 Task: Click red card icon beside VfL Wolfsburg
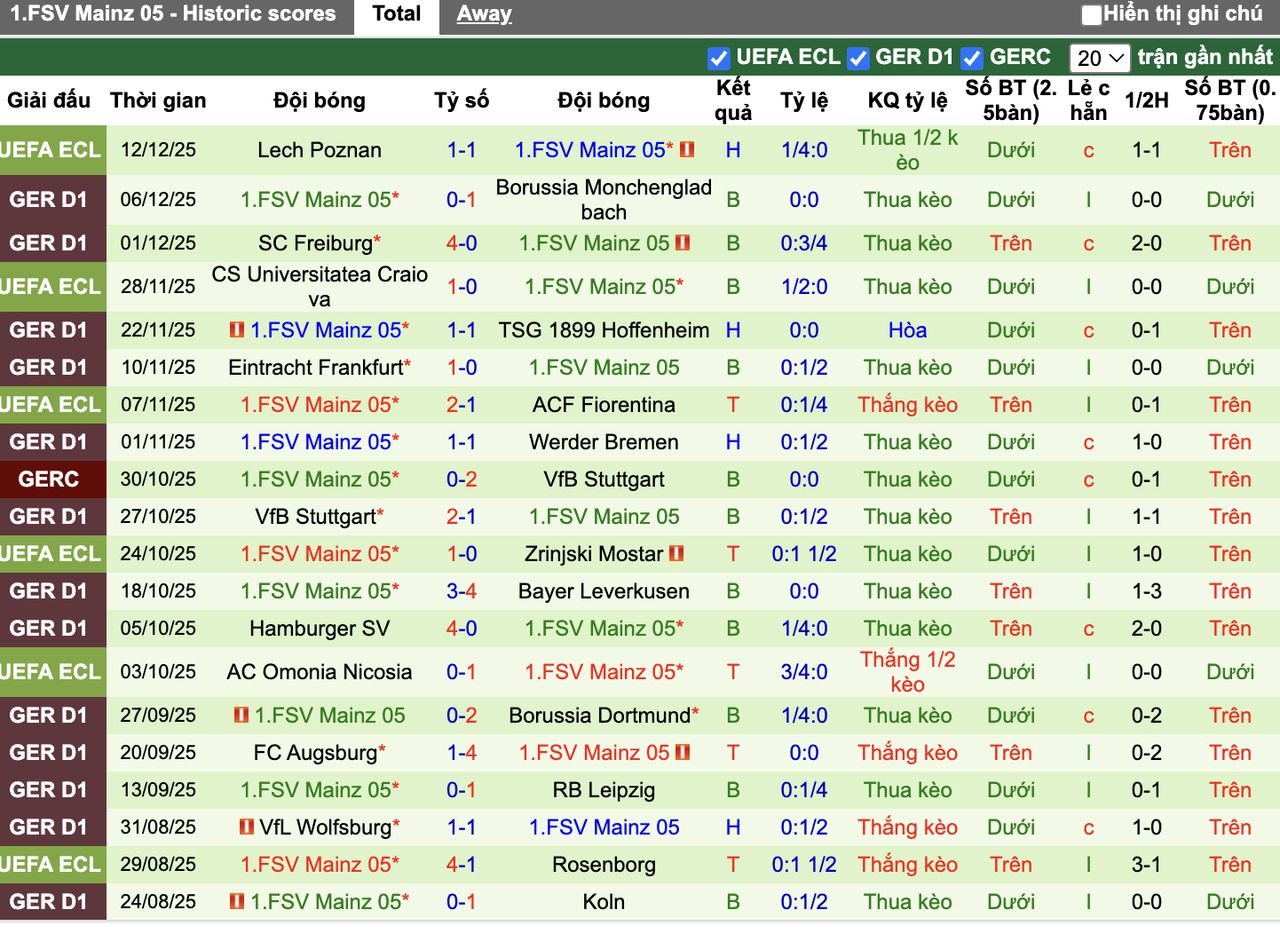coord(246,827)
